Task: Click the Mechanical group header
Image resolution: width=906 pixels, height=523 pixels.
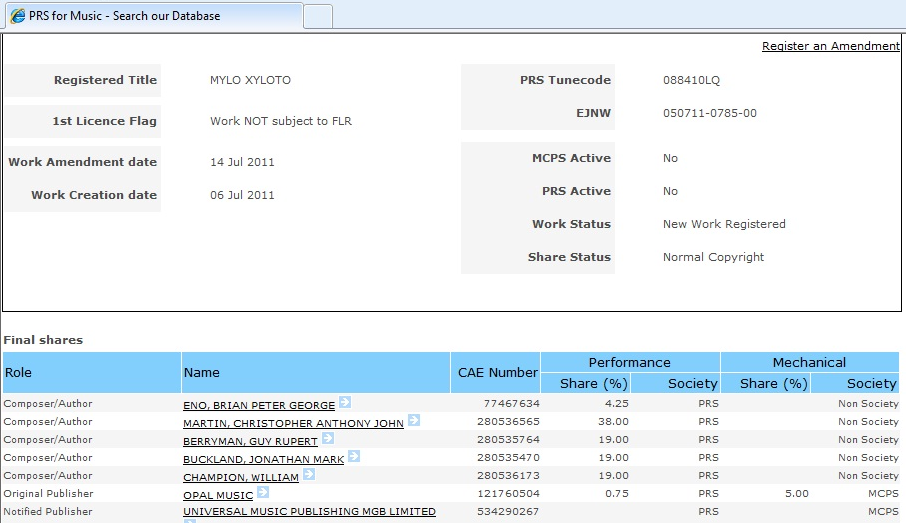Action: click(x=810, y=362)
